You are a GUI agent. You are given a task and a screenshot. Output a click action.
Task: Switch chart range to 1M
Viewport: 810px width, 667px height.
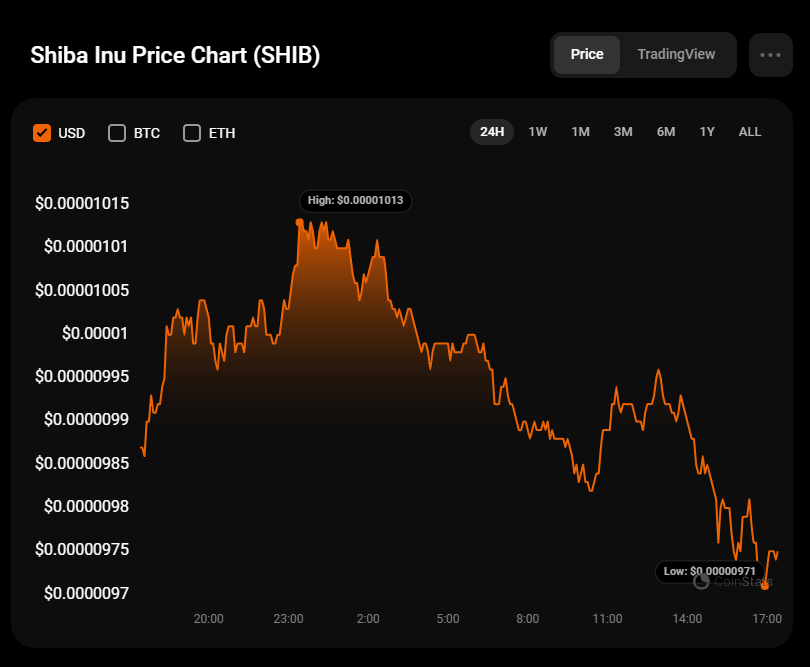581,132
